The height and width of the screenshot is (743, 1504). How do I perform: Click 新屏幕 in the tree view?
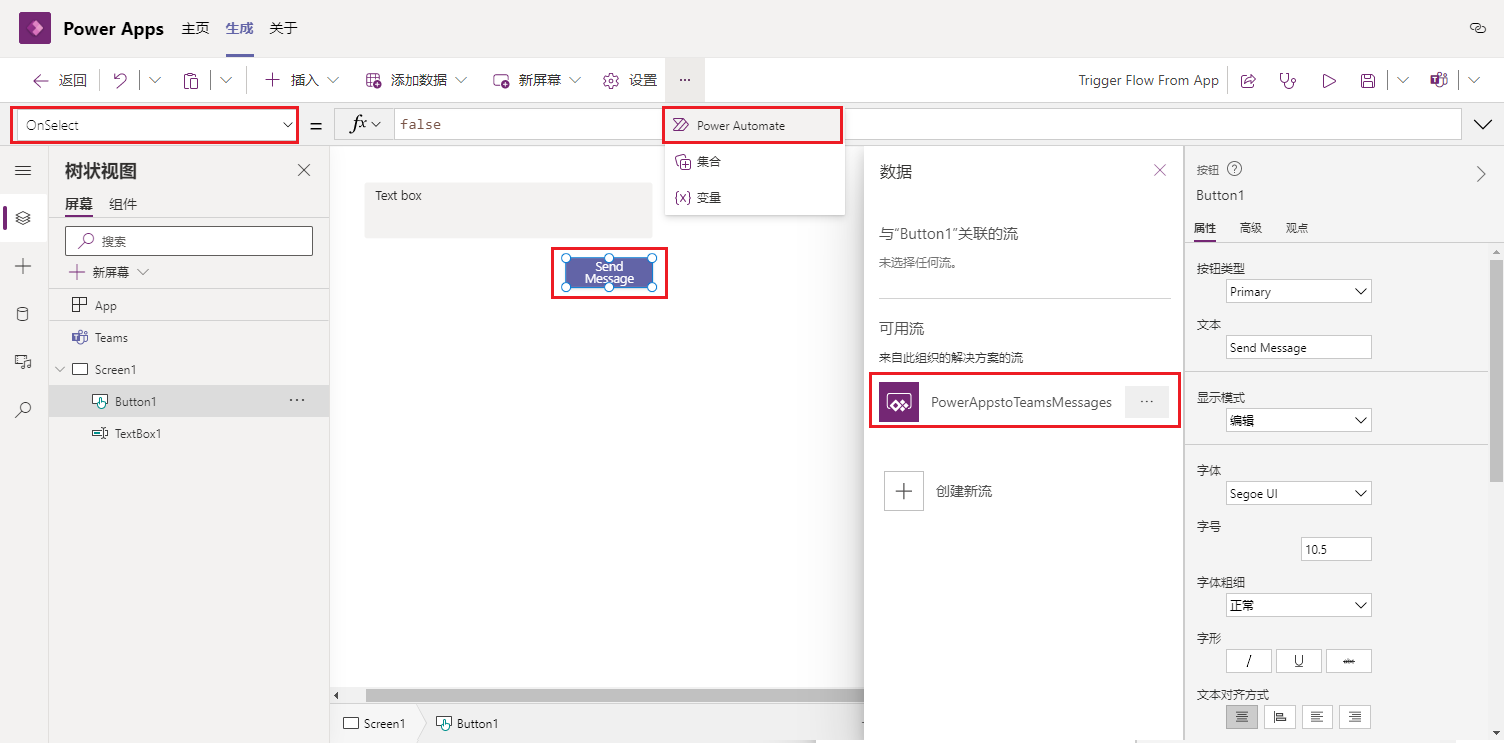click(x=109, y=272)
